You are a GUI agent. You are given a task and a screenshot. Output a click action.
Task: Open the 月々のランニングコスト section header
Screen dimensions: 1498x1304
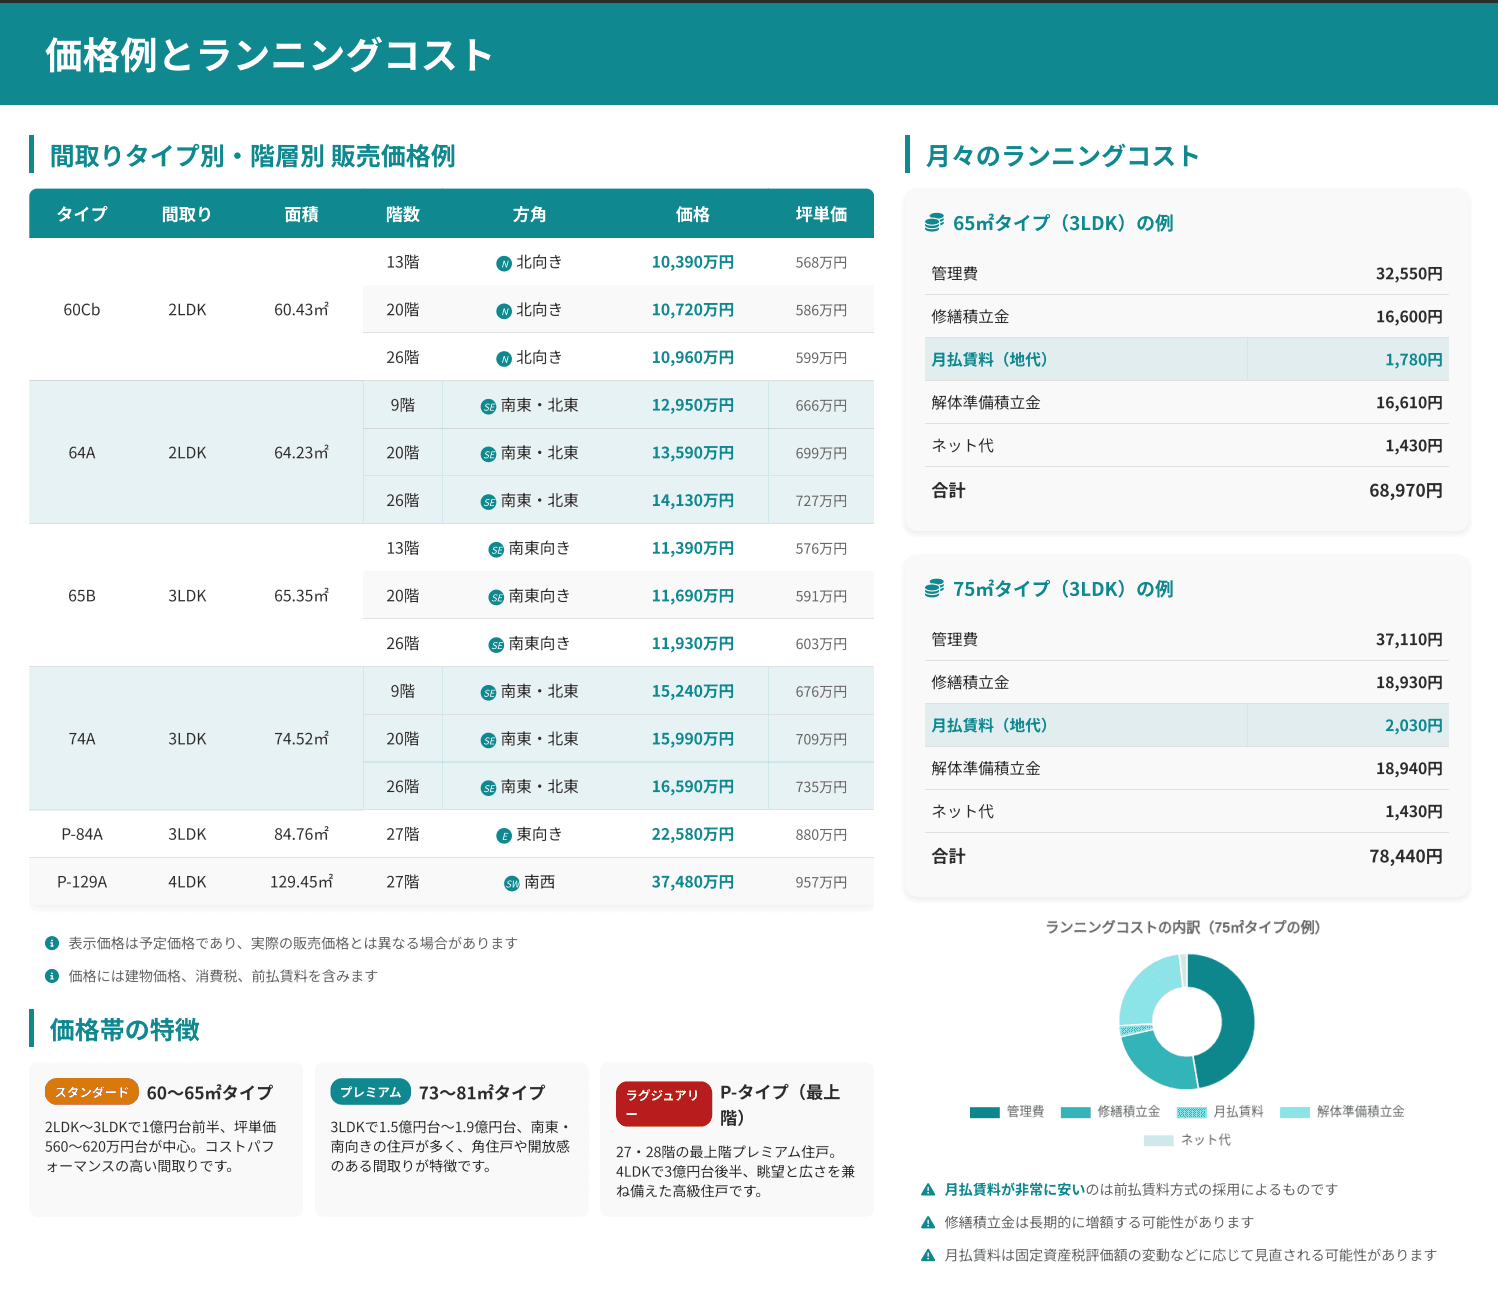pyautogui.click(x=1061, y=156)
